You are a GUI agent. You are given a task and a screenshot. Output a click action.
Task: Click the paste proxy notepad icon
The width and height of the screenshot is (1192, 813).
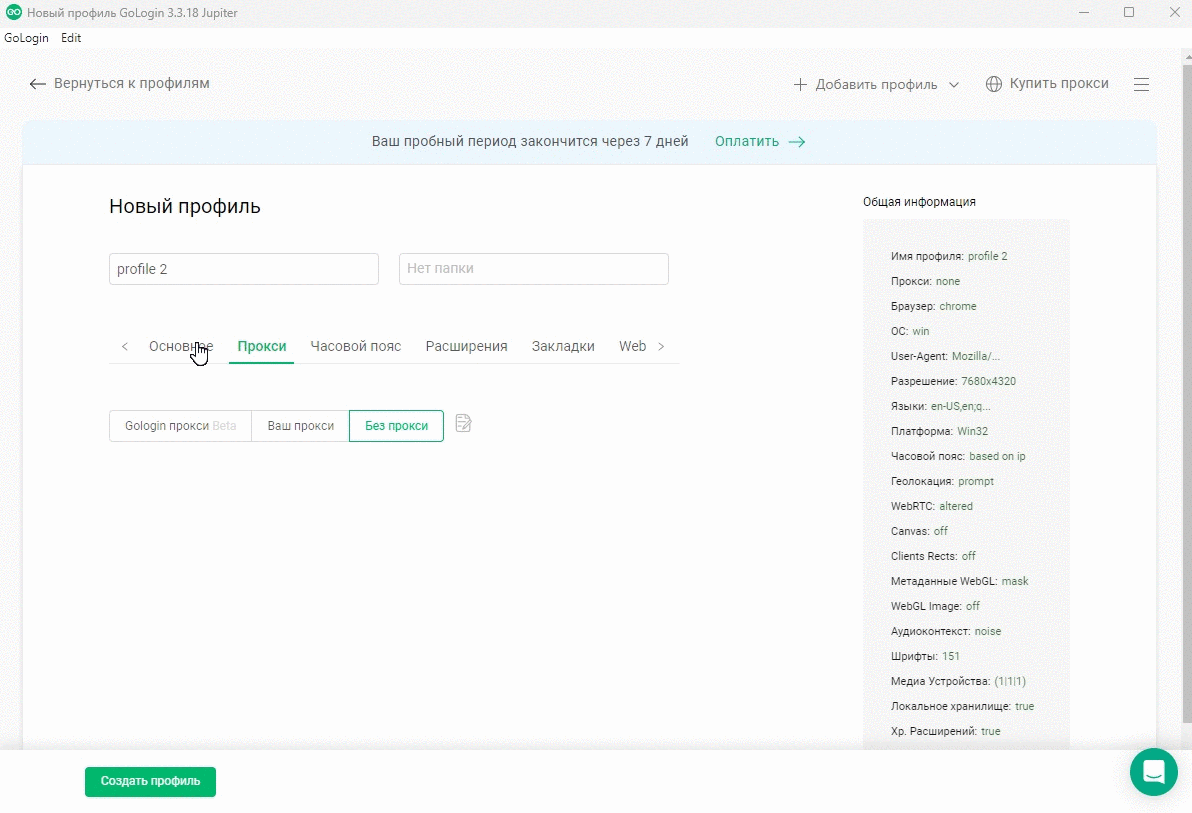(x=463, y=424)
